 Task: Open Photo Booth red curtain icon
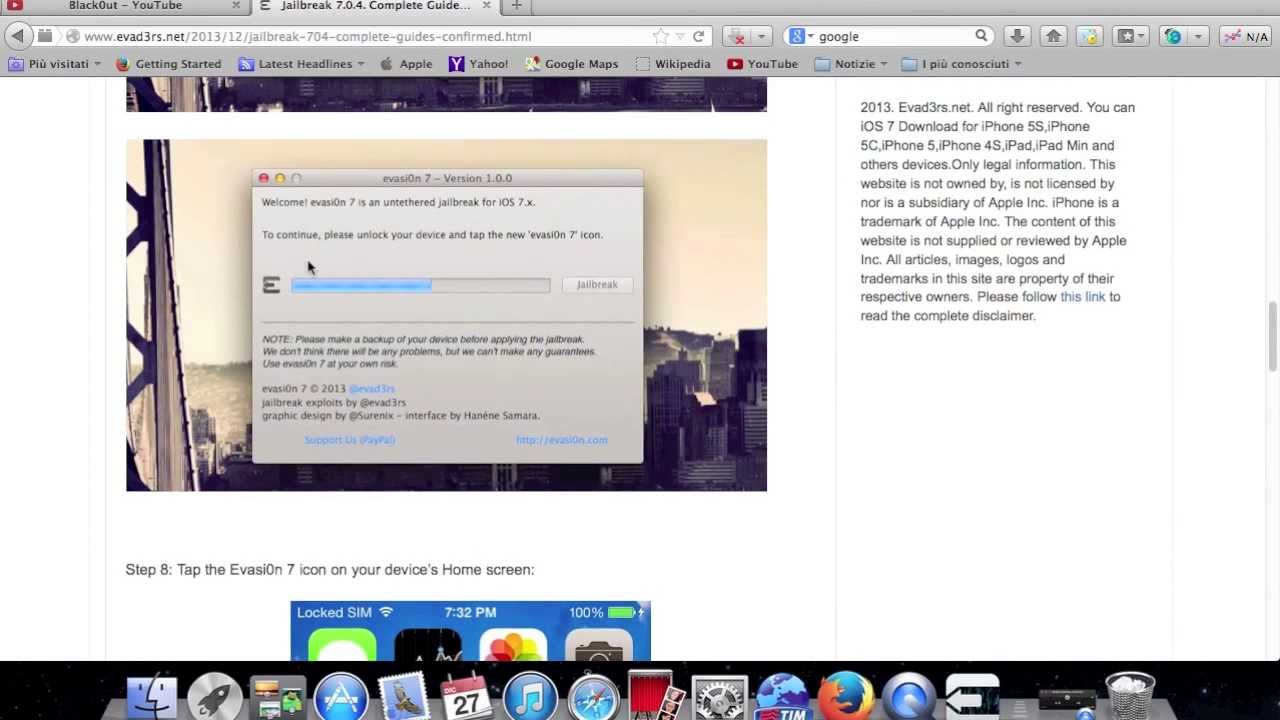click(x=656, y=696)
